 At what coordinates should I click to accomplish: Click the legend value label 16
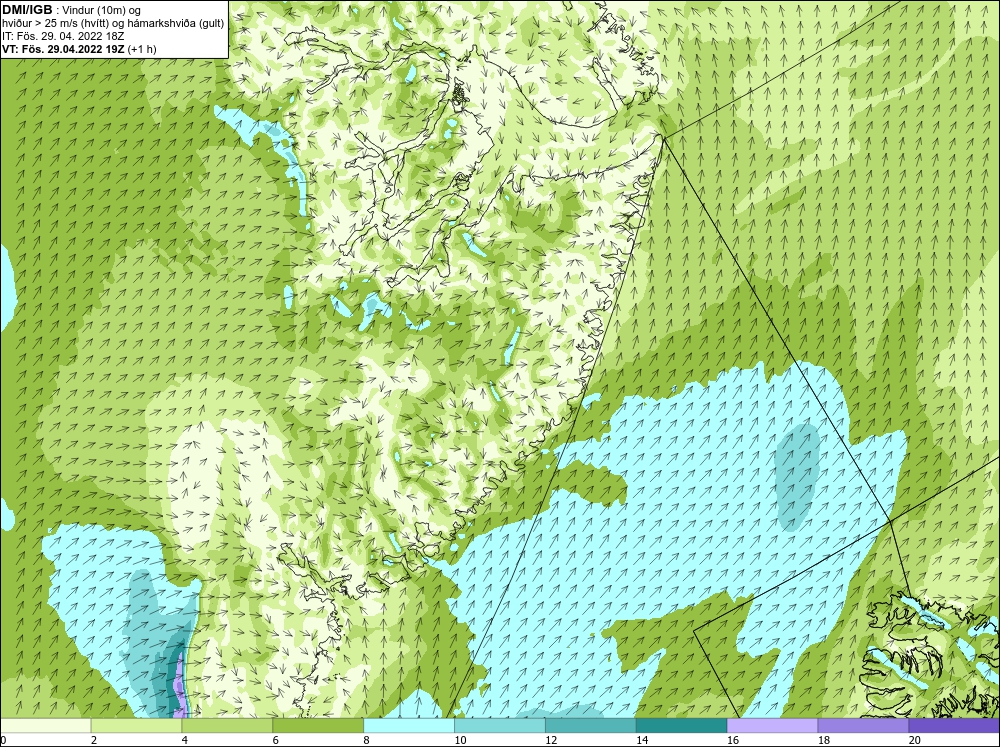click(733, 740)
